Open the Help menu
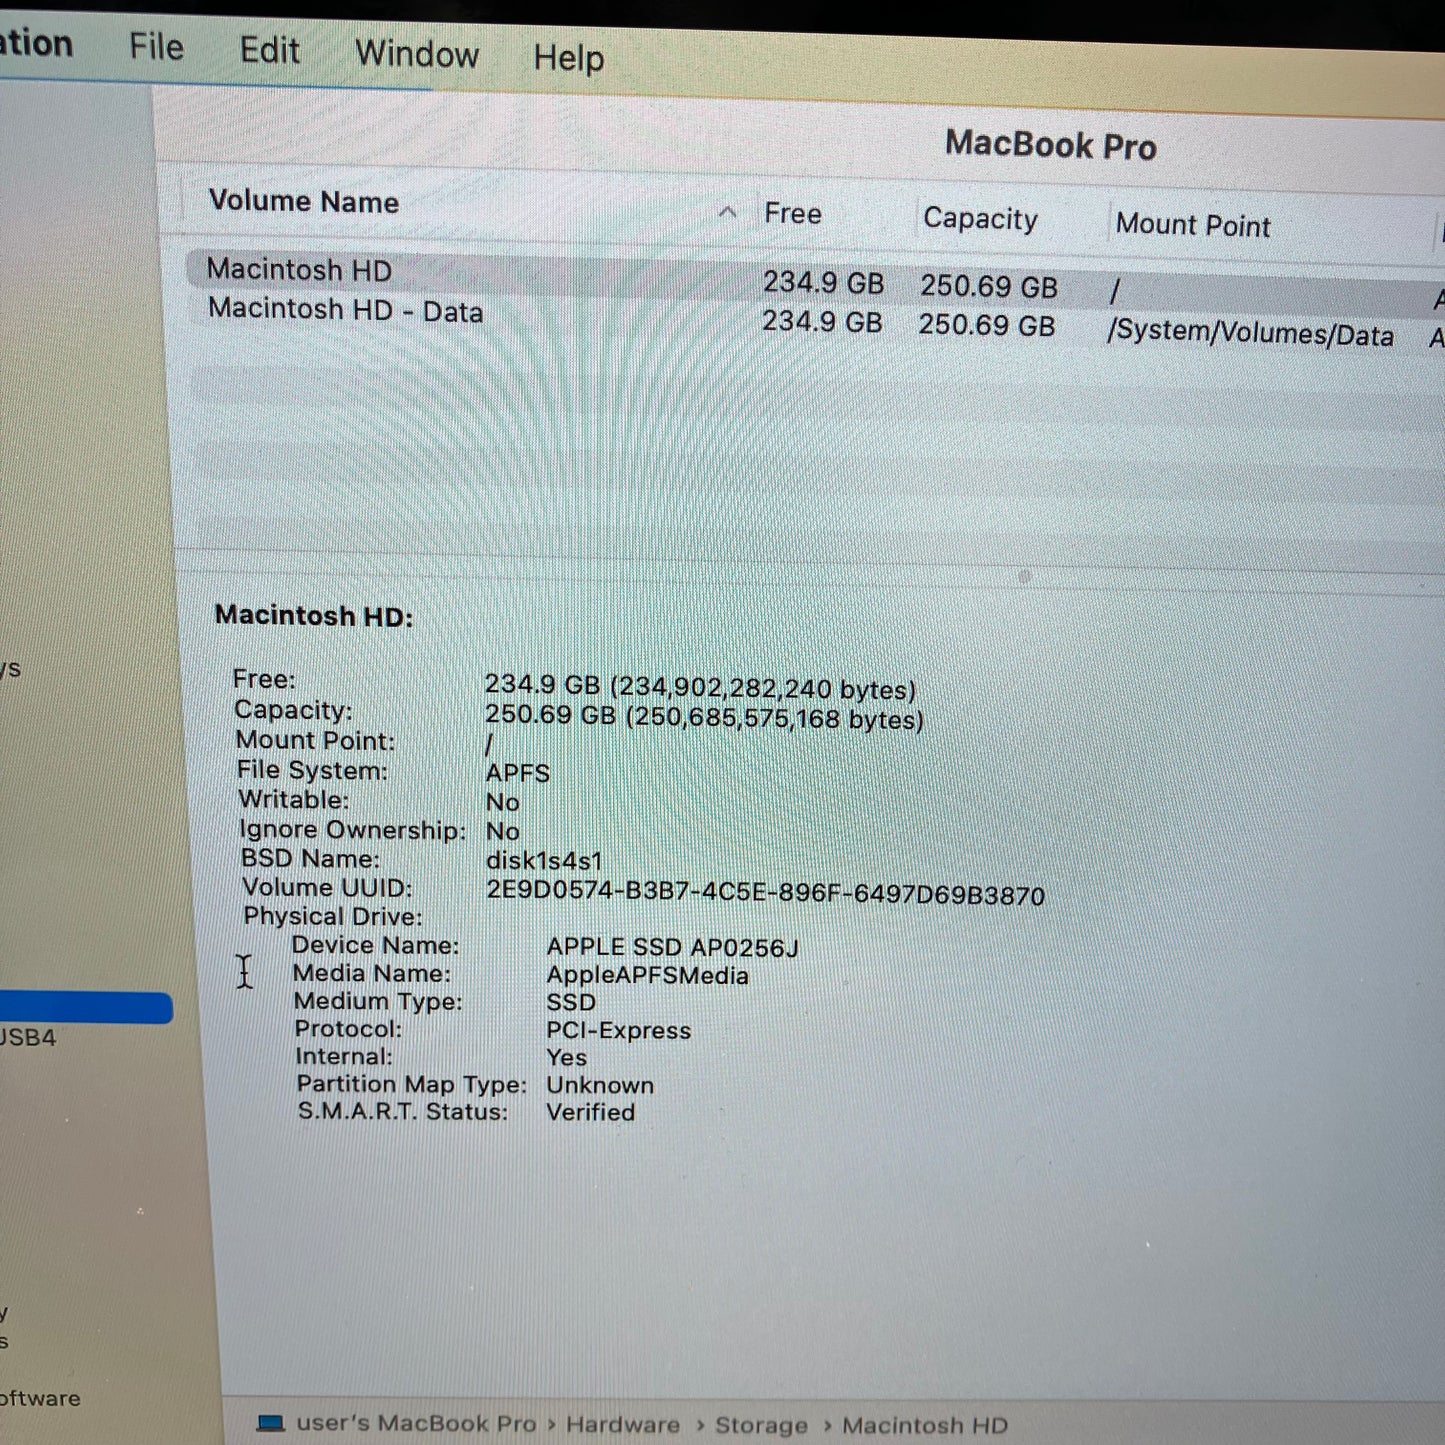 (x=568, y=58)
